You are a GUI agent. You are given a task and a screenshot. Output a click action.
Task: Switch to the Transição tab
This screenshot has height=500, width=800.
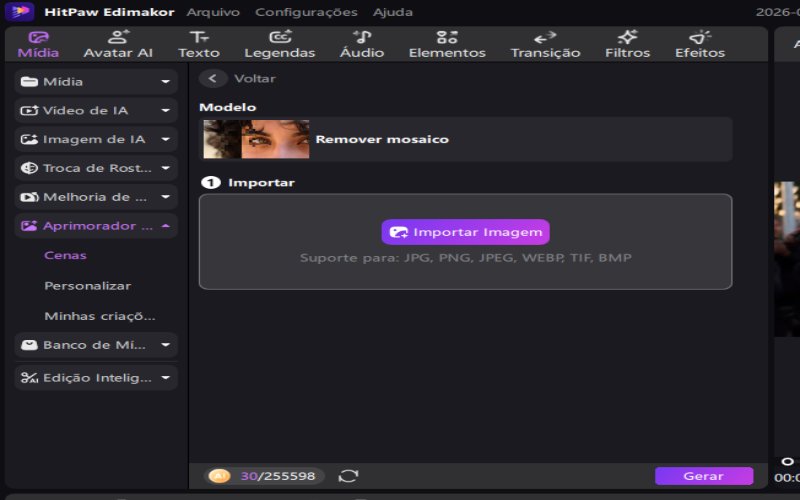click(545, 44)
